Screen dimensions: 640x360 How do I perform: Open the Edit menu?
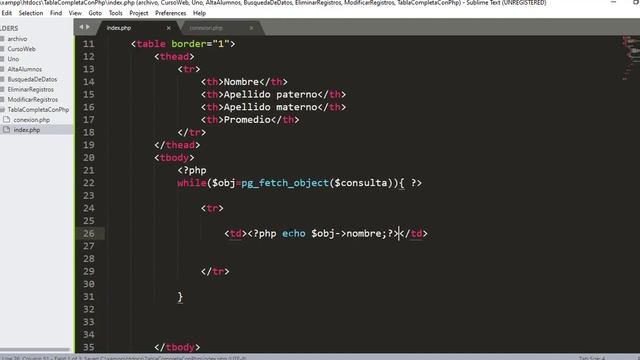point(7,13)
